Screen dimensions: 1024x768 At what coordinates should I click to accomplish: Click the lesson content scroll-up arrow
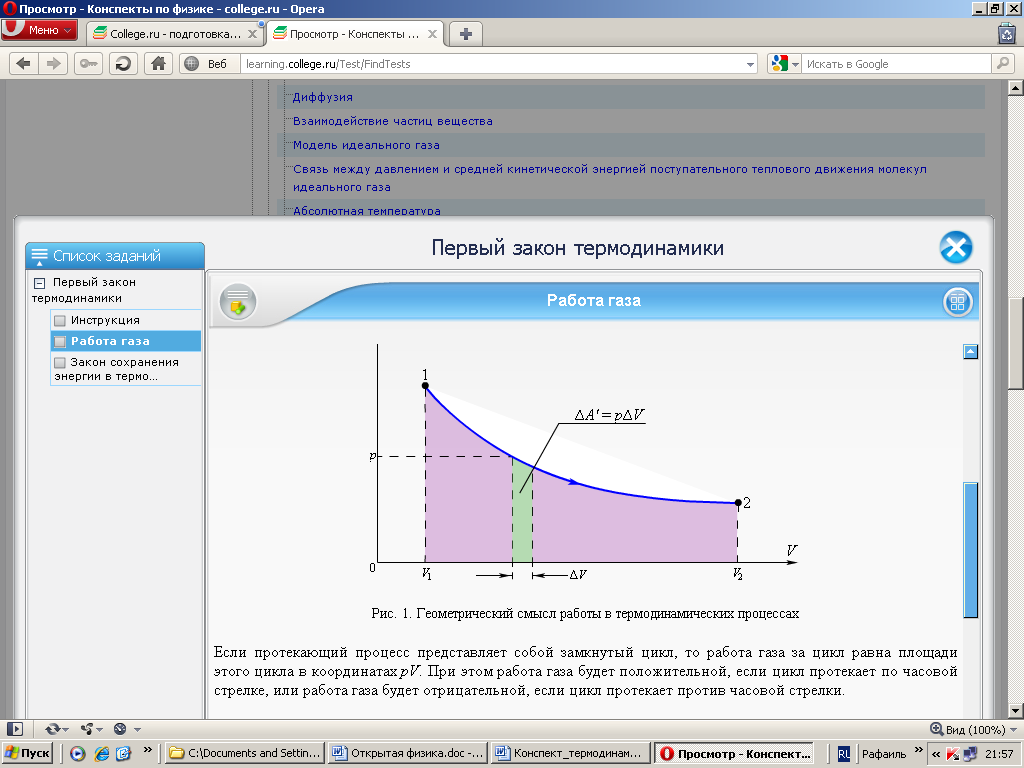coord(970,352)
